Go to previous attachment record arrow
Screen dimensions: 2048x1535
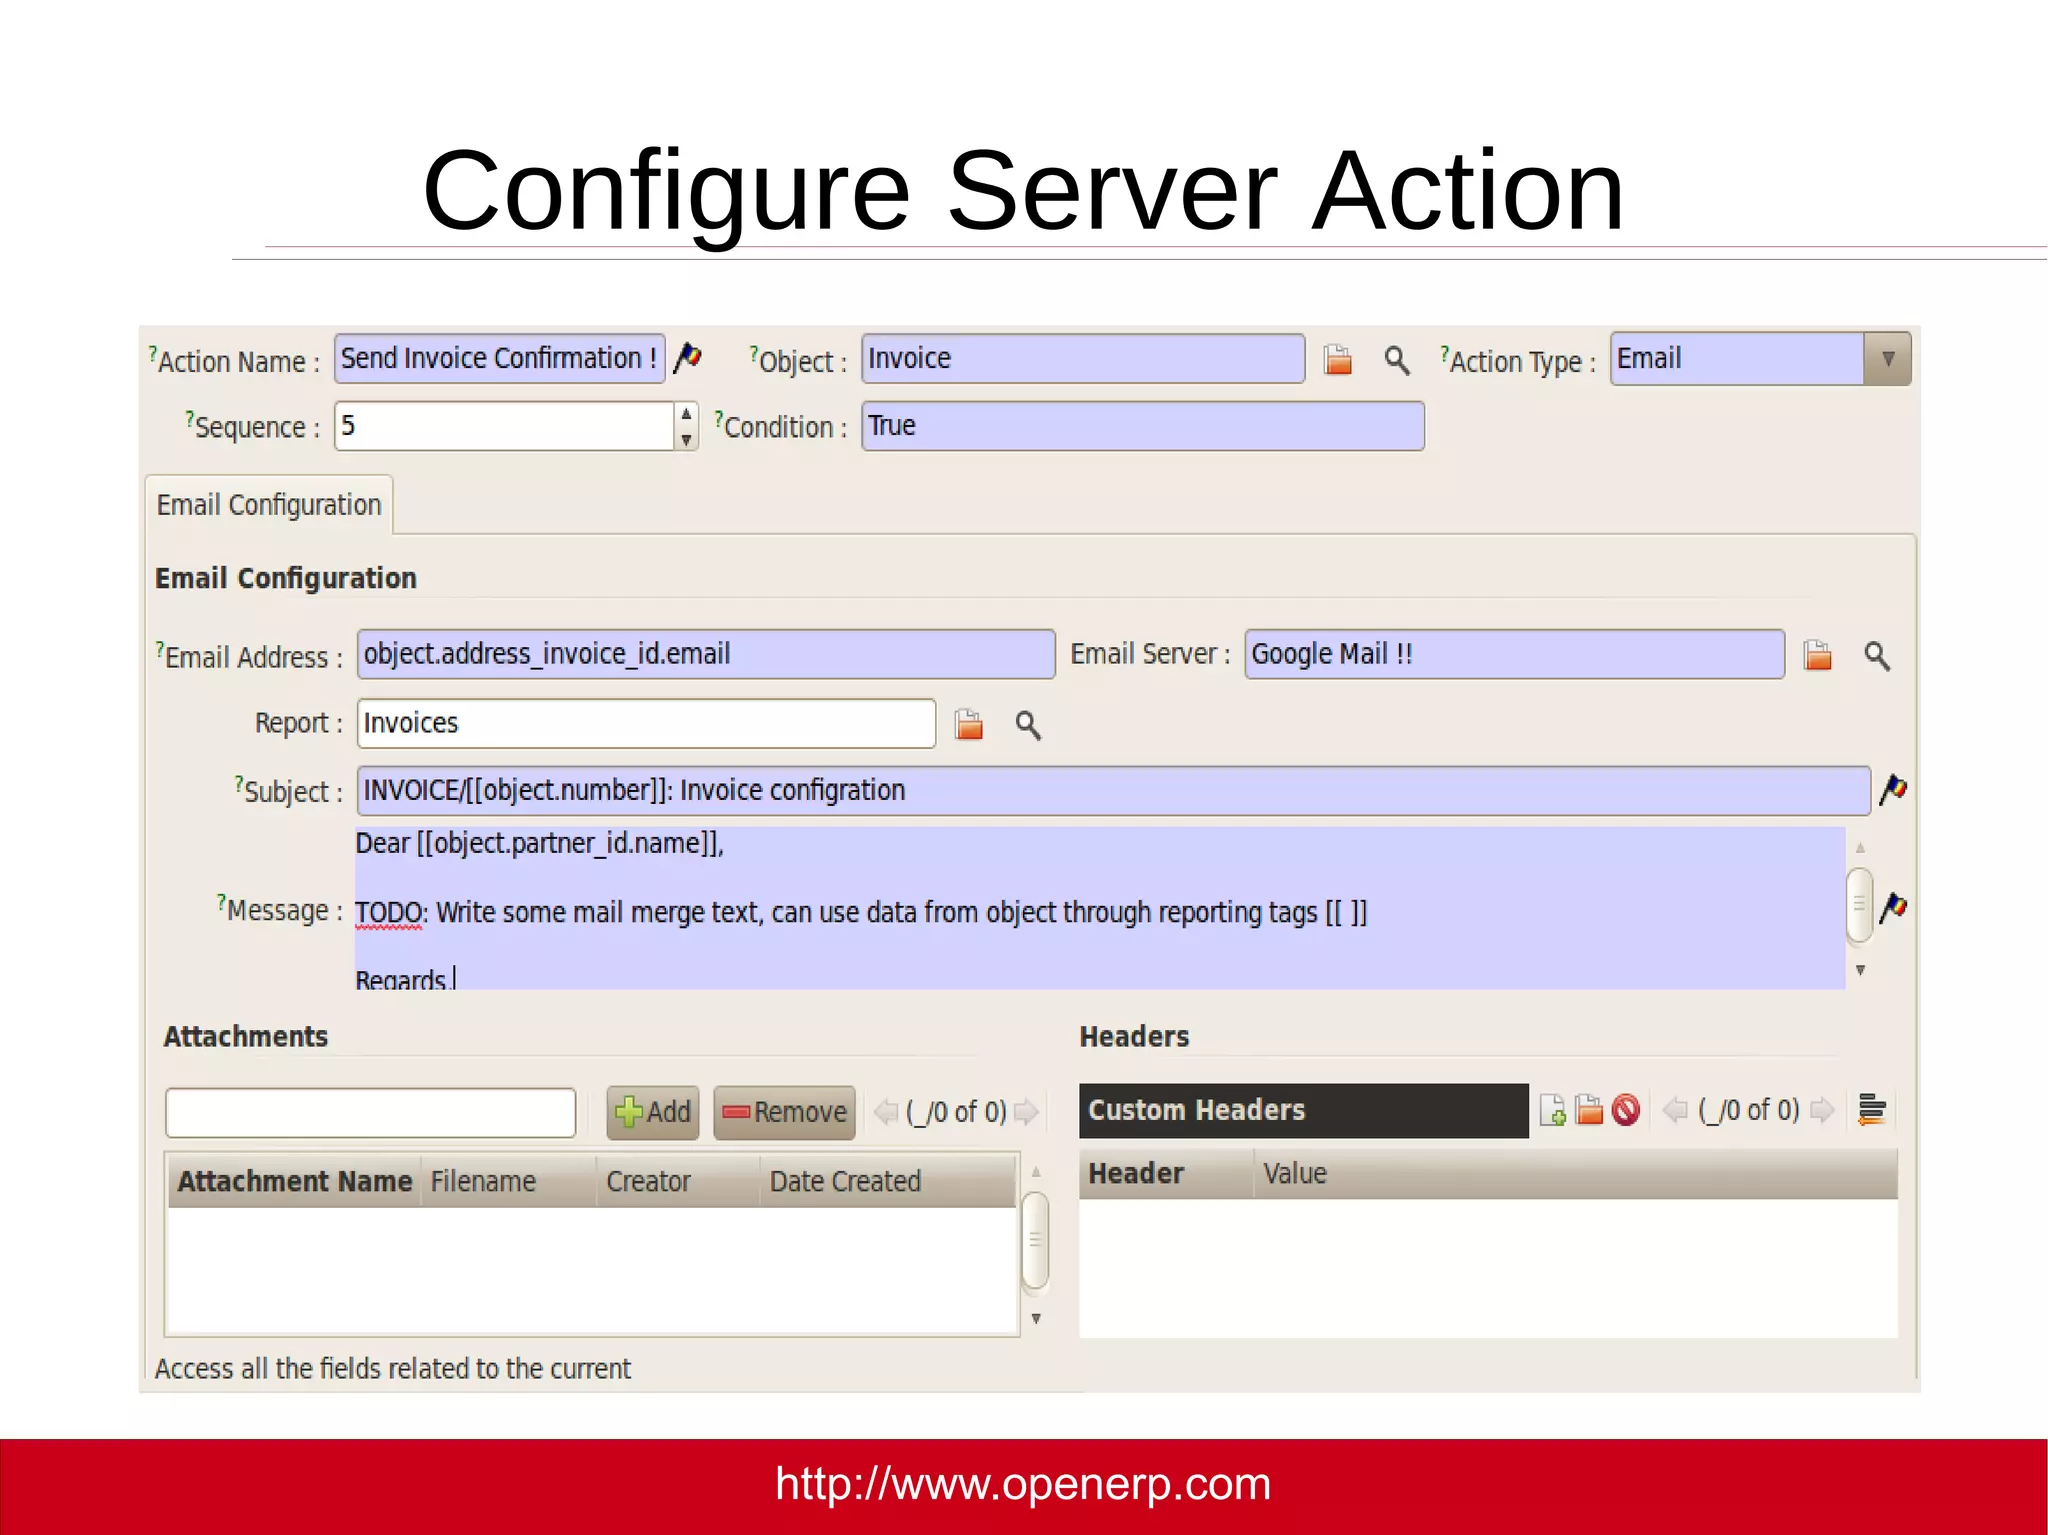click(x=886, y=1112)
